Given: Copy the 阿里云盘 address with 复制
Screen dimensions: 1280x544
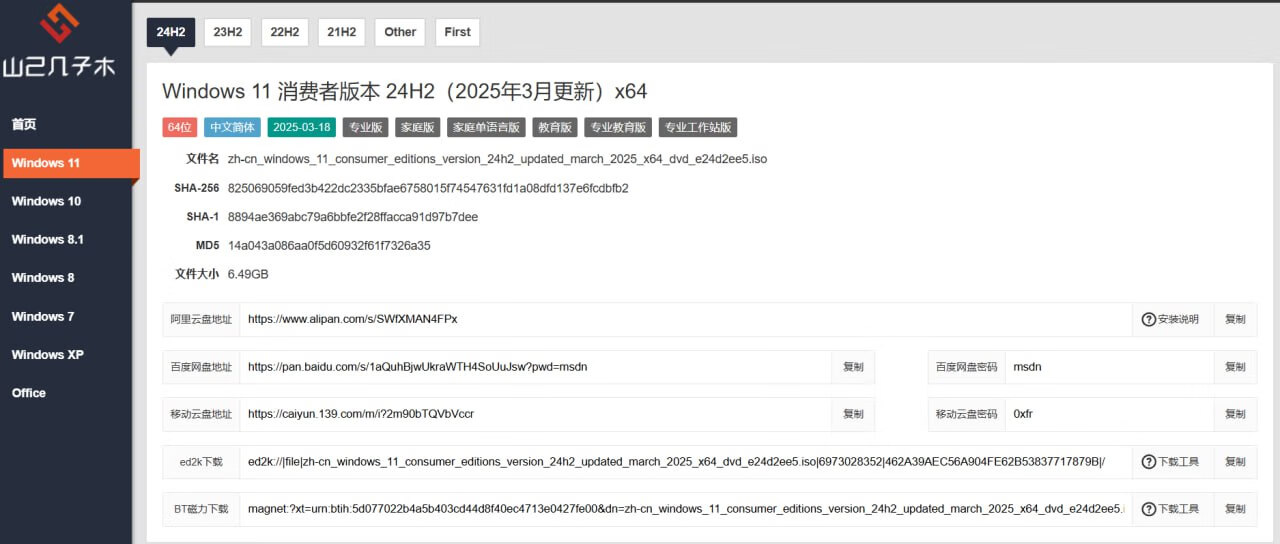Looking at the screenshot, I should point(1235,319).
